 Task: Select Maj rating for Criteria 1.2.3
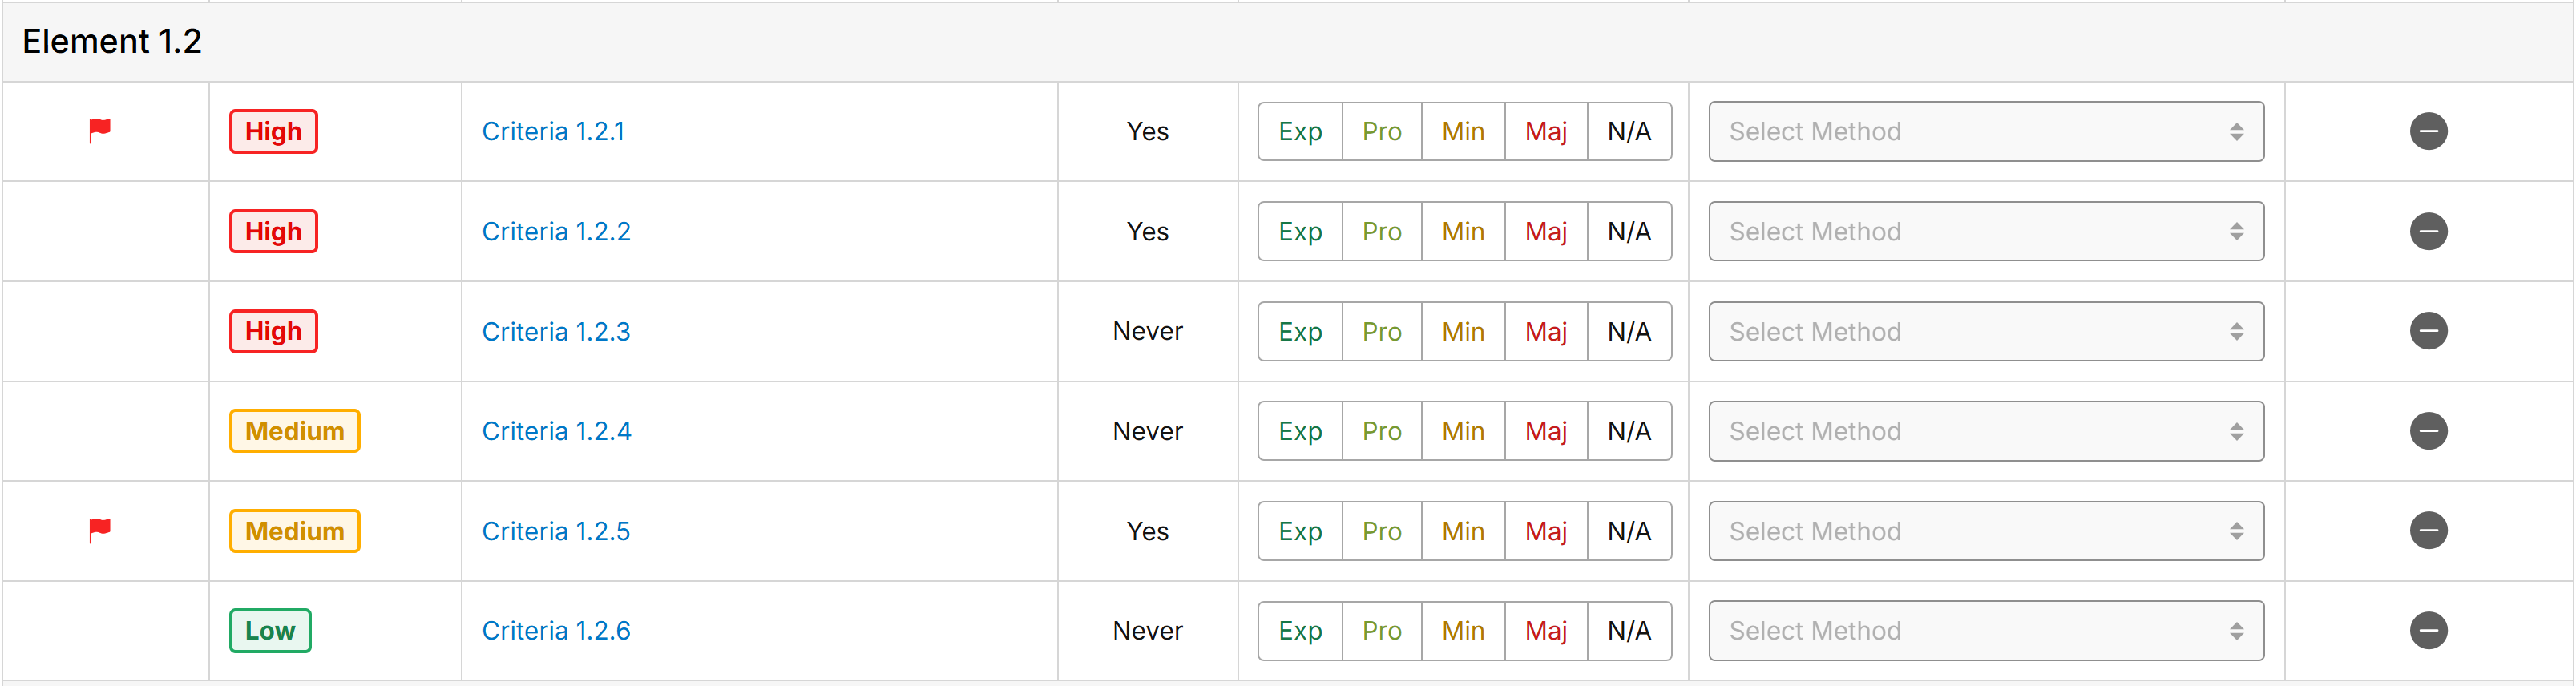pyautogui.click(x=1546, y=331)
